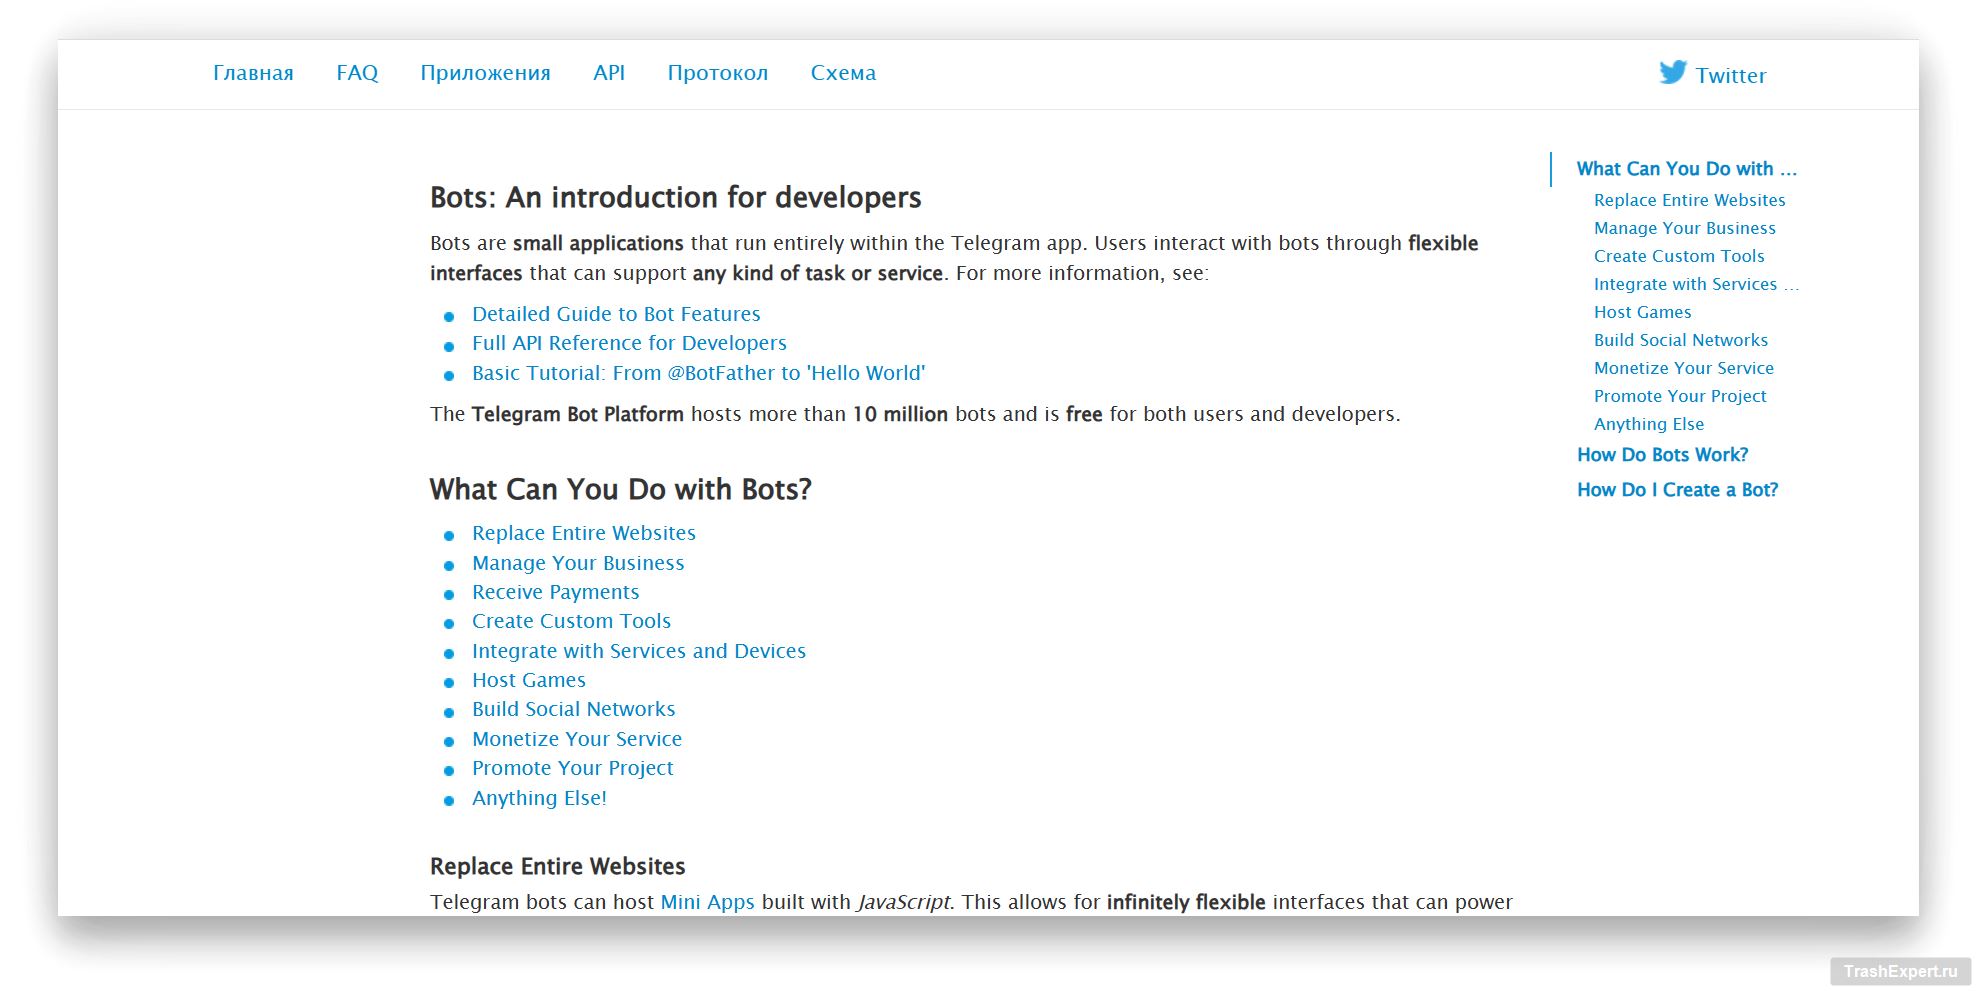The image size is (1977, 991).
Task: Jump to Anything Else! list link
Action: [x=539, y=798]
